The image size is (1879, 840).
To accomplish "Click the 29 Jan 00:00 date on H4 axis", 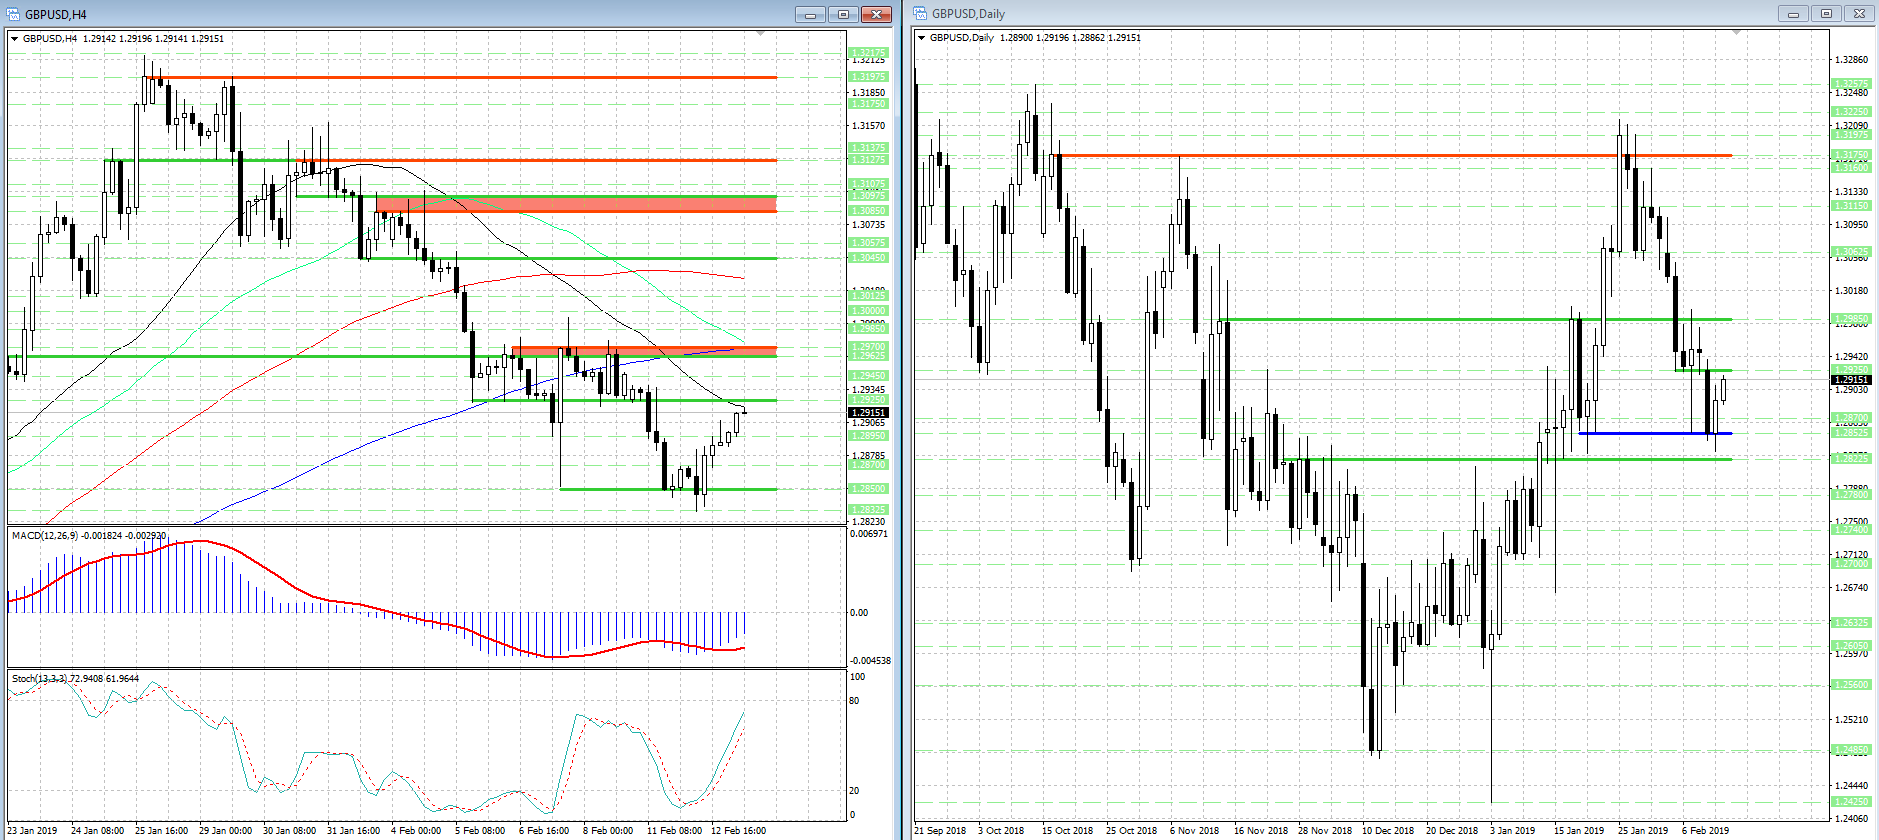I will coord(225,831).
